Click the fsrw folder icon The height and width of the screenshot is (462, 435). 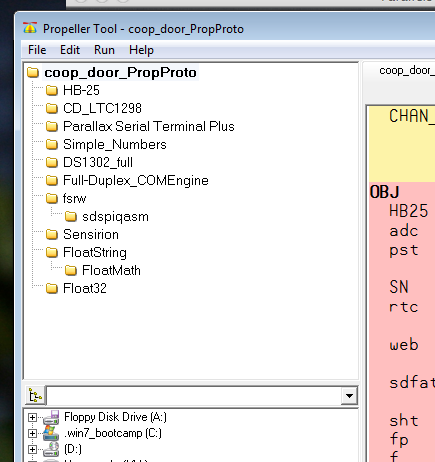[52, 198]
